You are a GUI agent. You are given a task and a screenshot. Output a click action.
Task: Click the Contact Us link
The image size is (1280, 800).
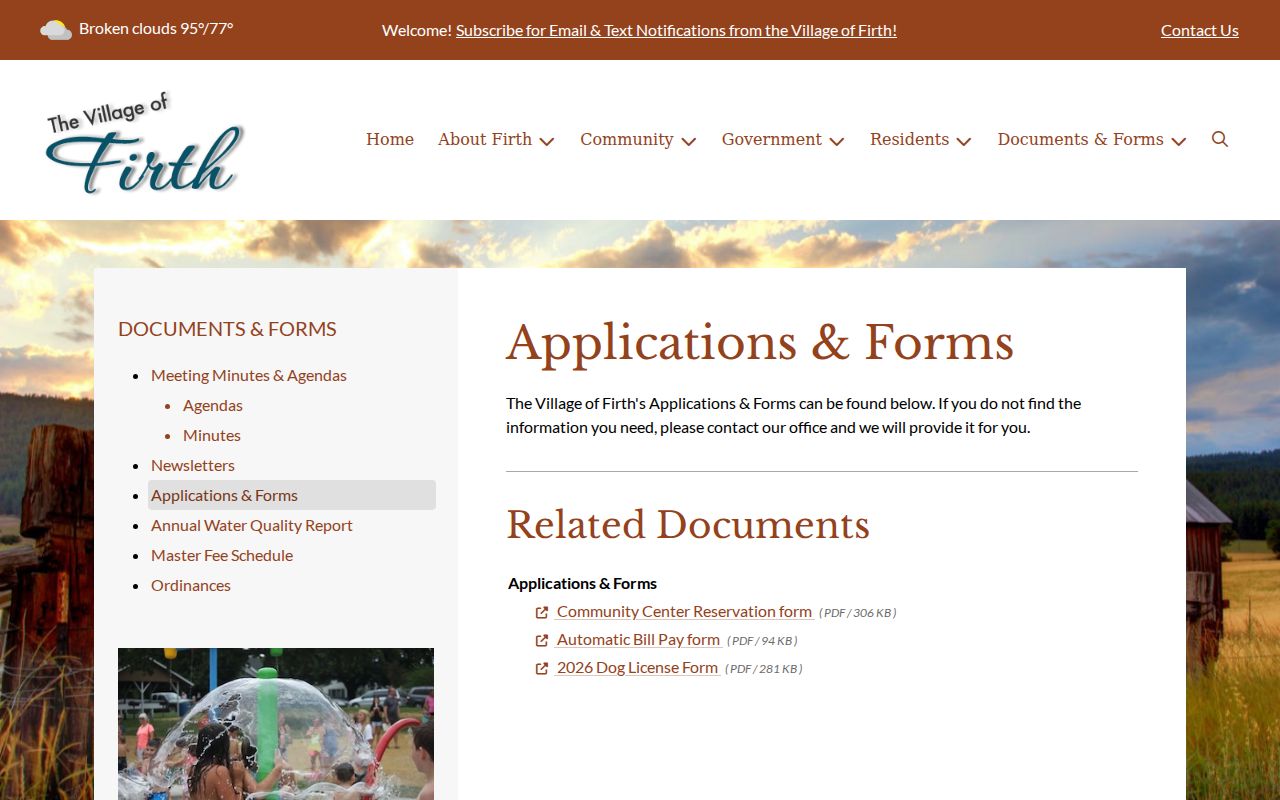1200,30
